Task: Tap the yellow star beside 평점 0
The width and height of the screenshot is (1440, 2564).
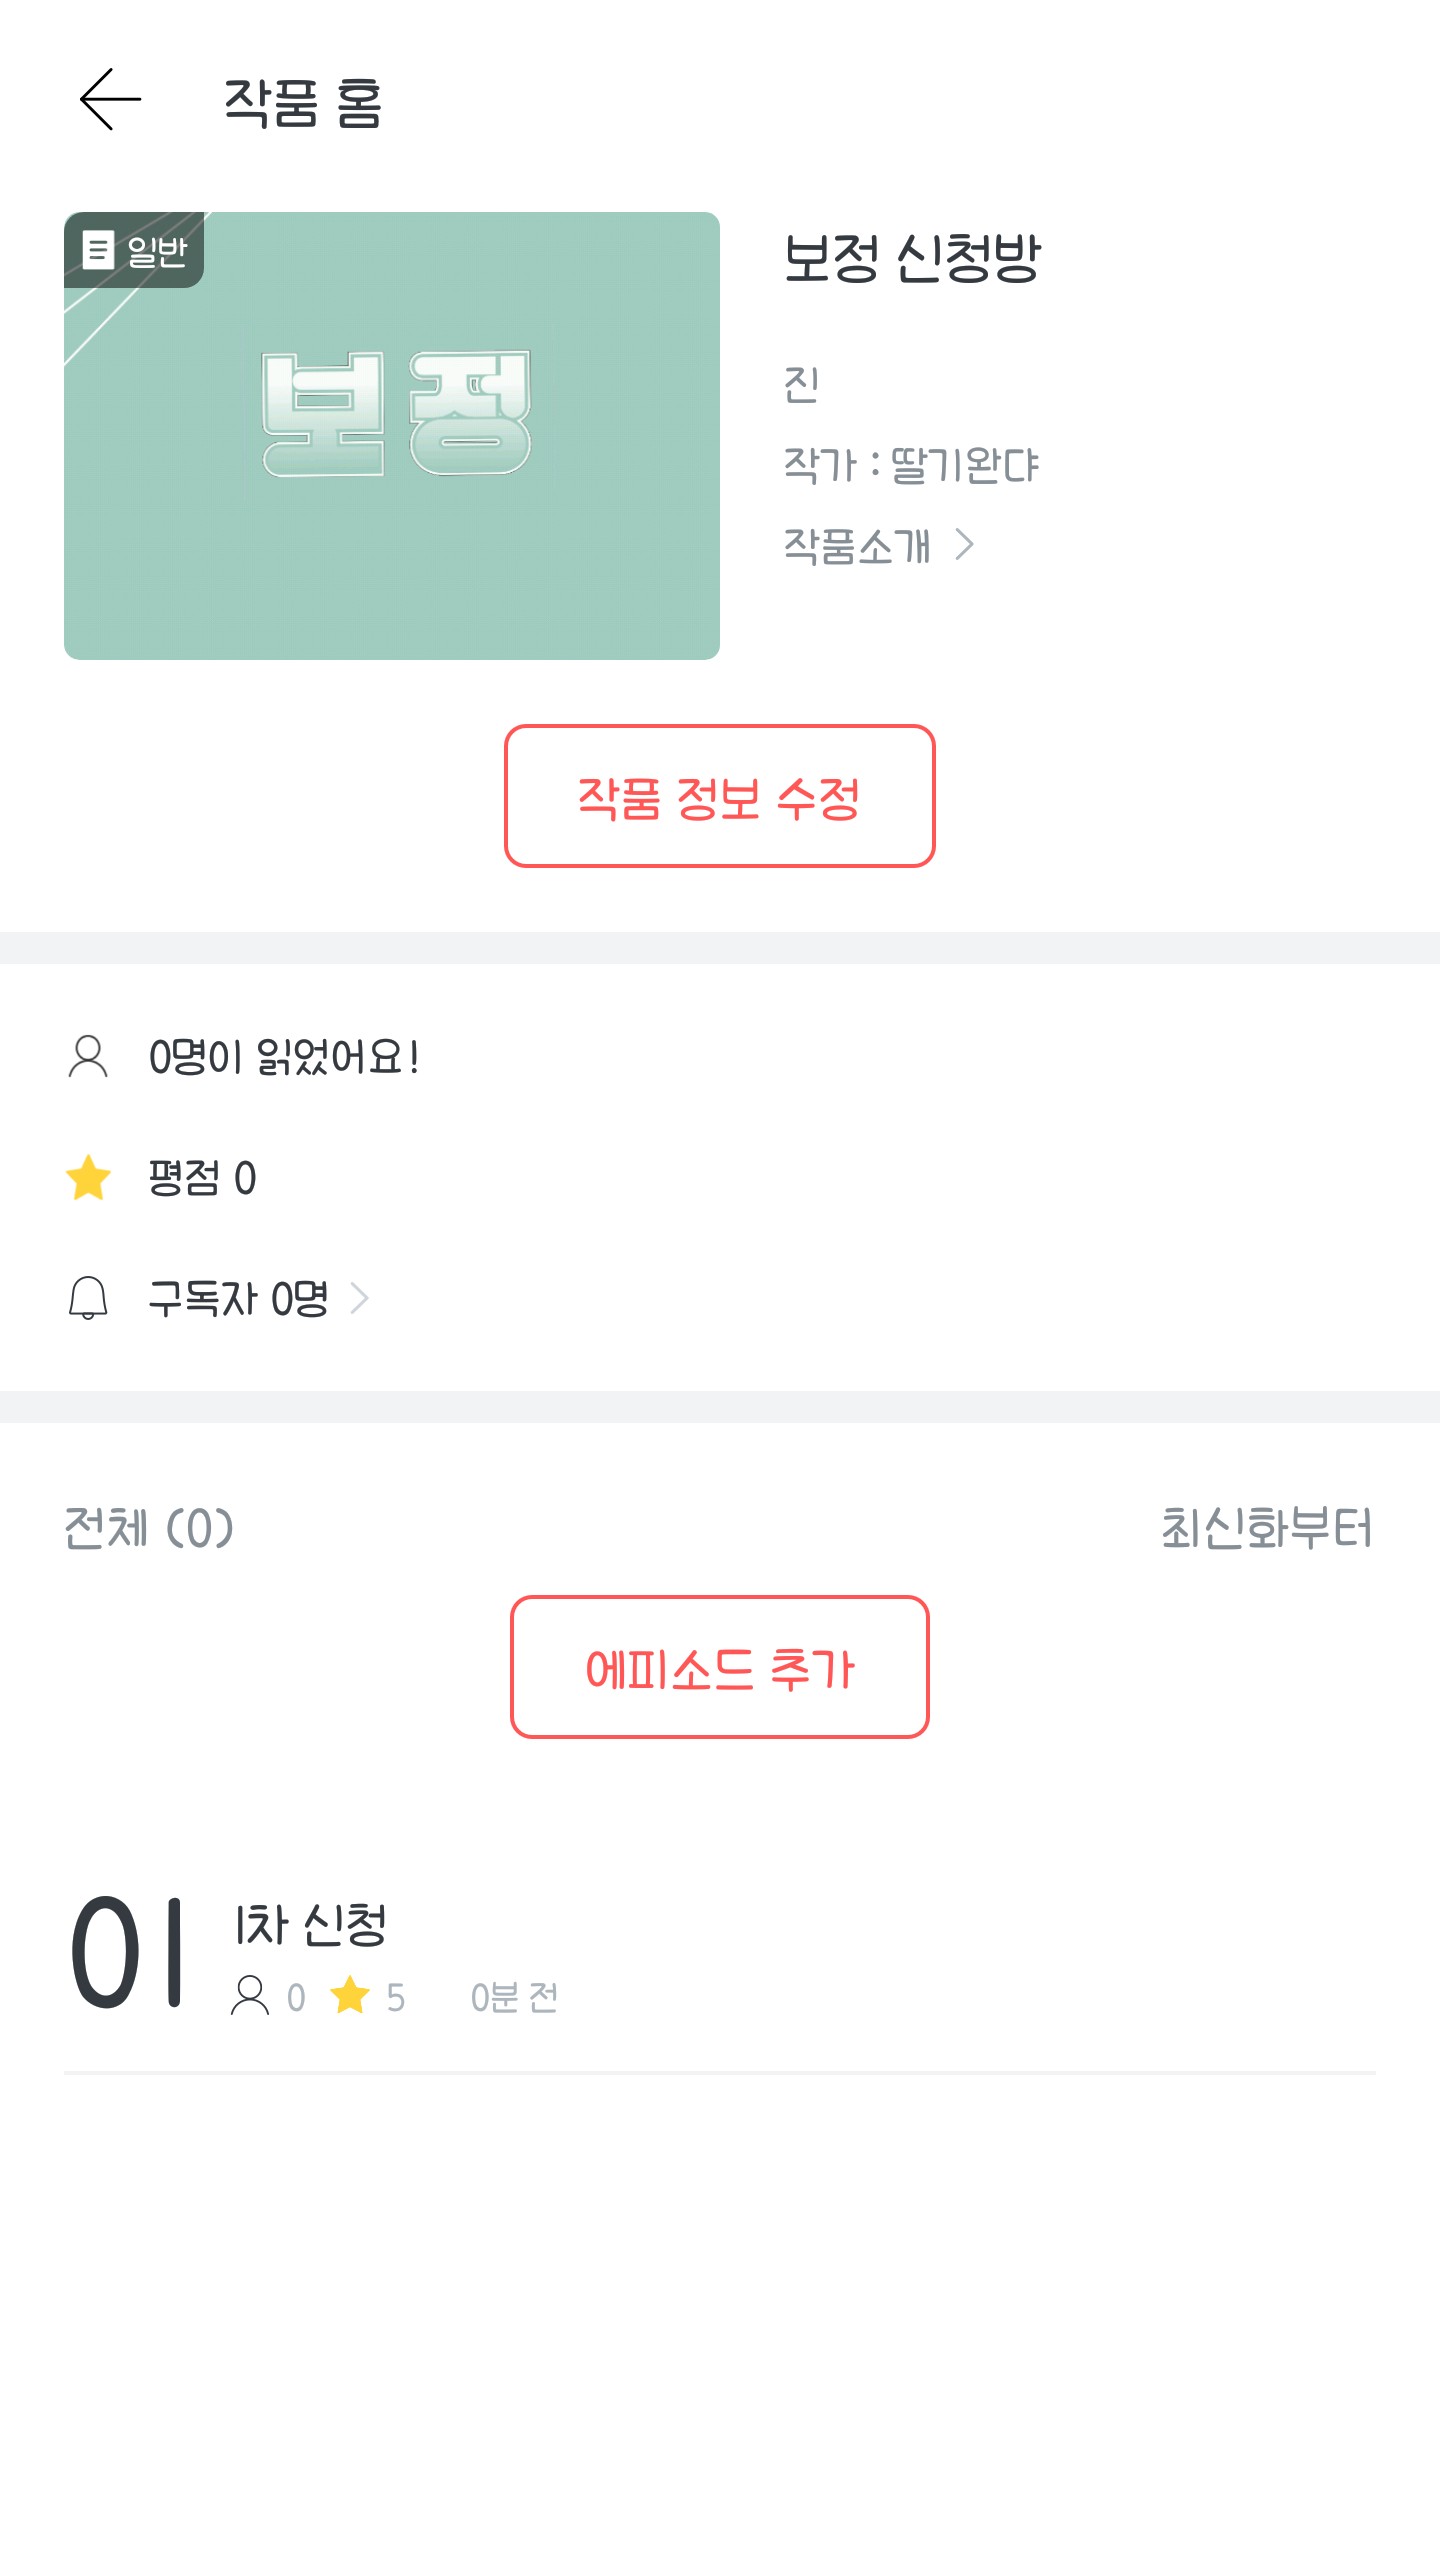Action: click(88, 1177)
